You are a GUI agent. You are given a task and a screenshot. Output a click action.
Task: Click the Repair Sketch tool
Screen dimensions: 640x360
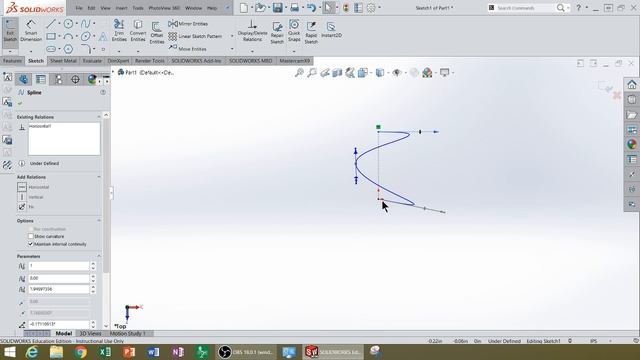pos(277,33)
